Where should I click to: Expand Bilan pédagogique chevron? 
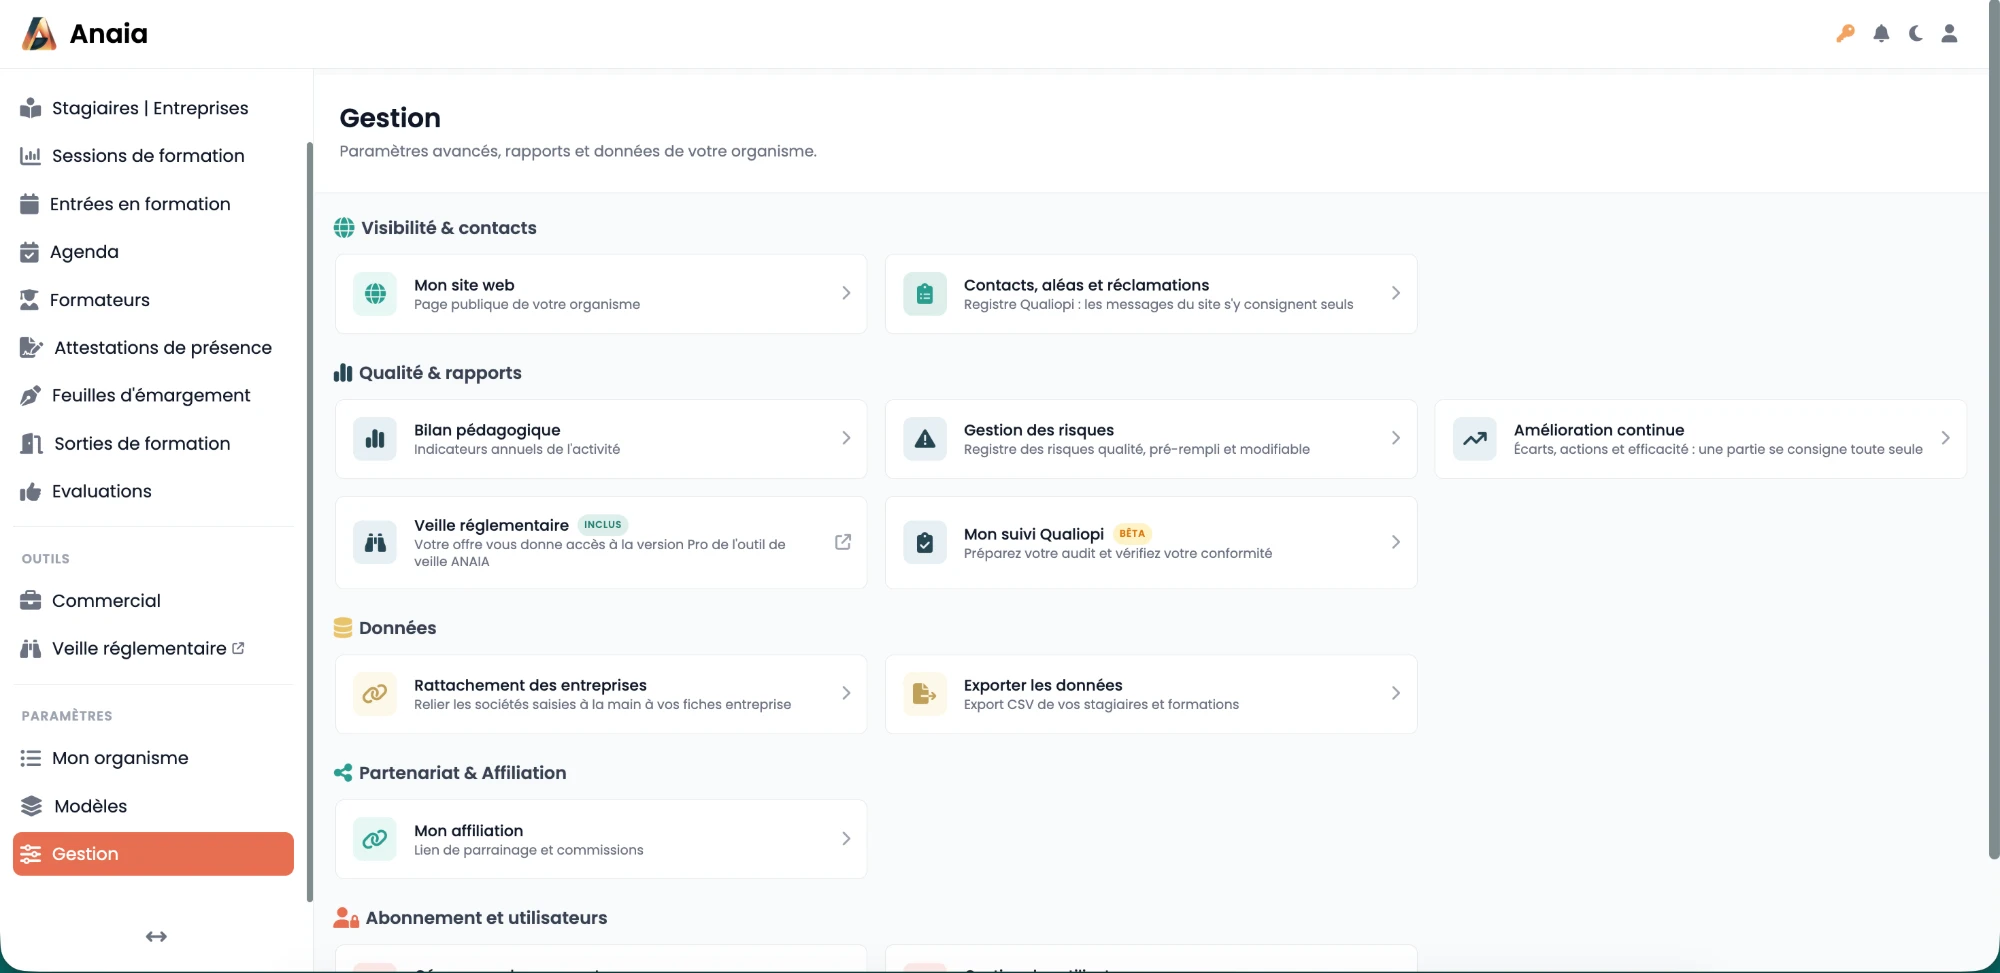[x=846, y=438]
